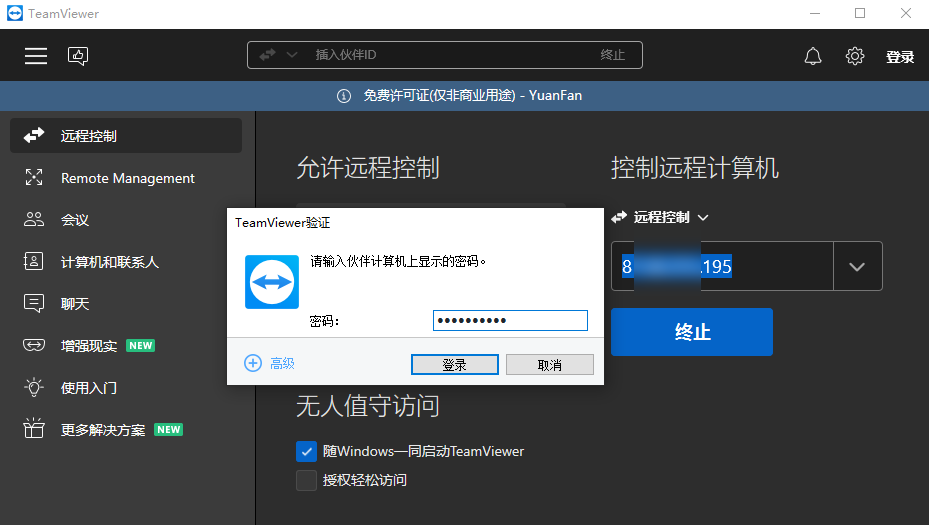Click the 会议 people icon
The height and width of the screenshot is (525, 929).
[x=34, y=219]
